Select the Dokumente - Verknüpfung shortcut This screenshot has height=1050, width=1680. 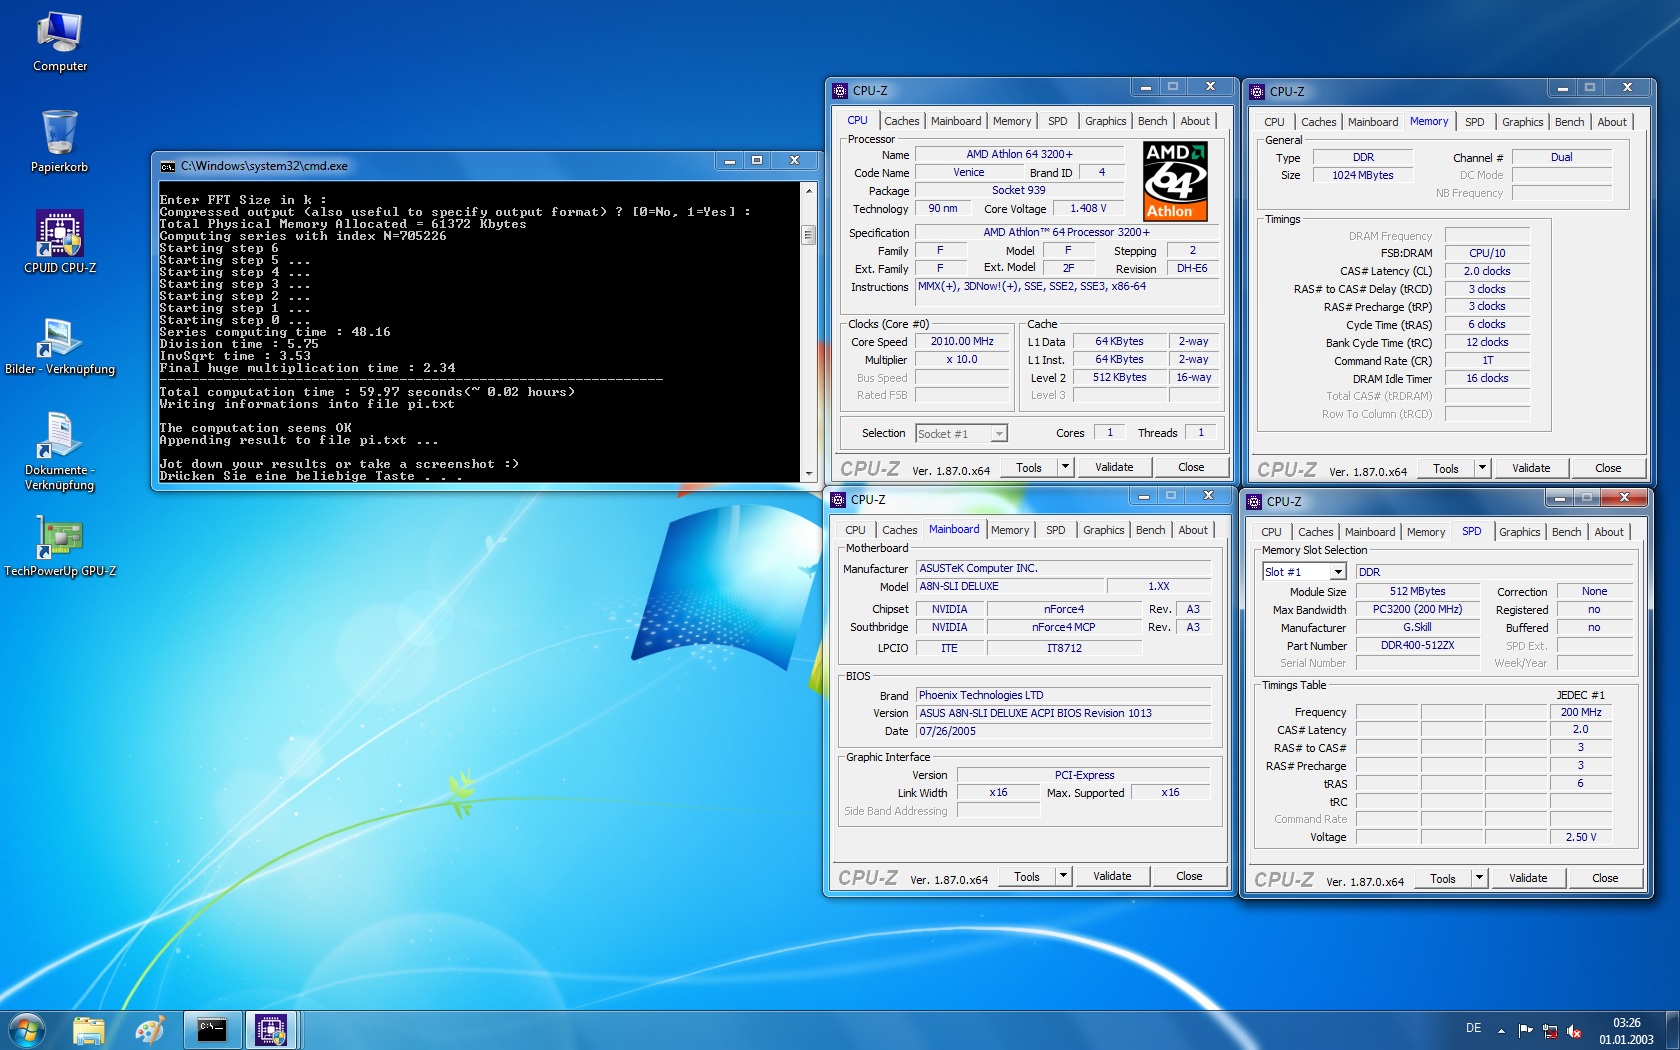pyautogui.click(x=60, y=452)
